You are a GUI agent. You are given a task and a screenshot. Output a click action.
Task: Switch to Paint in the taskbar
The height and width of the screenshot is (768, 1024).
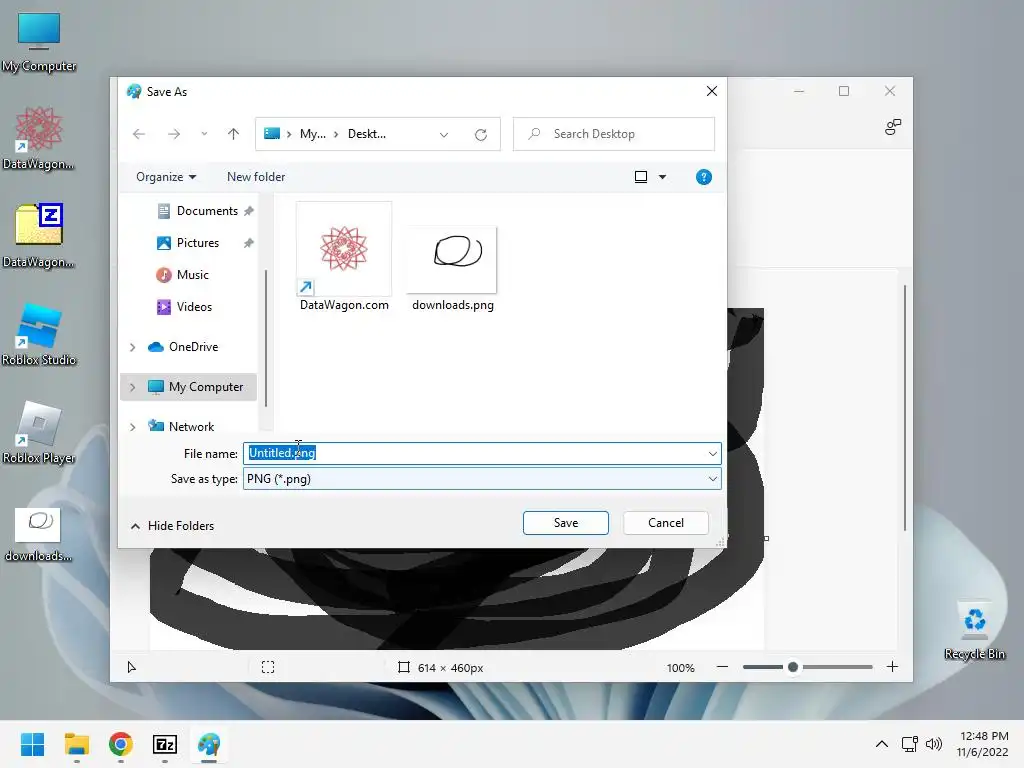209,744
